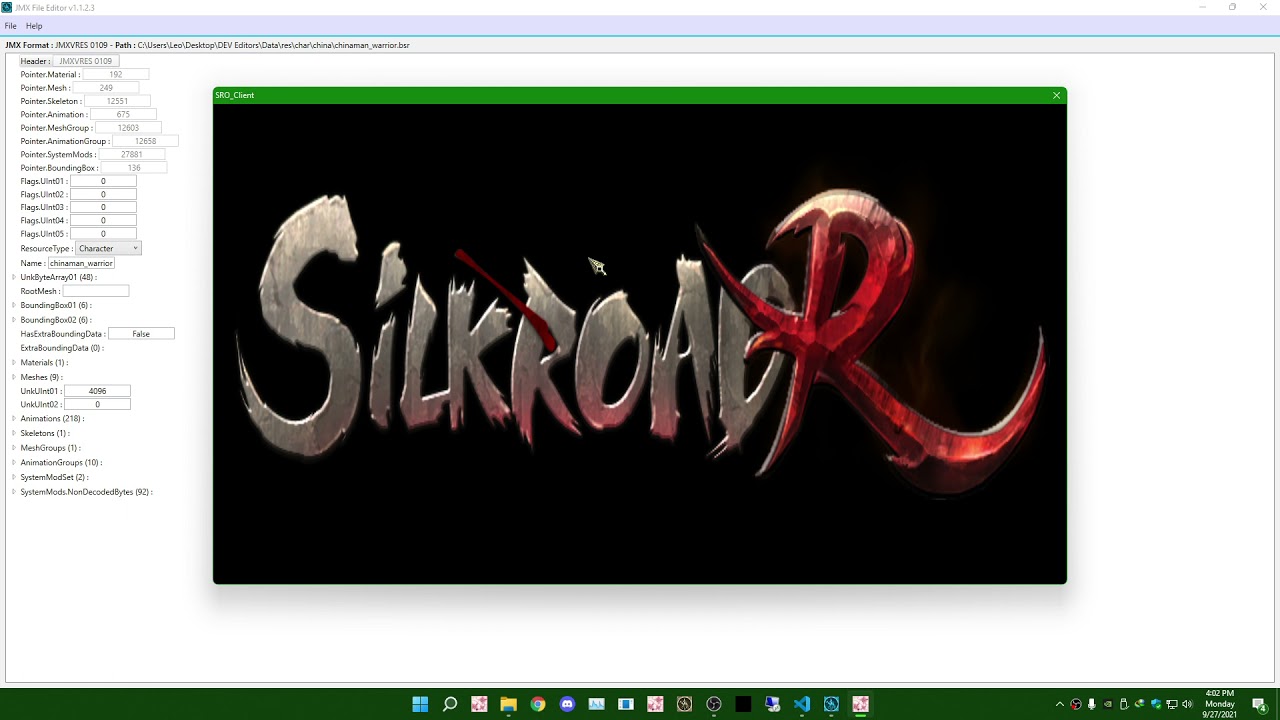The image size is (1280, 720).
Task: Click the network tray icon
Action: pyautogui.click(x=1172, y=704)
